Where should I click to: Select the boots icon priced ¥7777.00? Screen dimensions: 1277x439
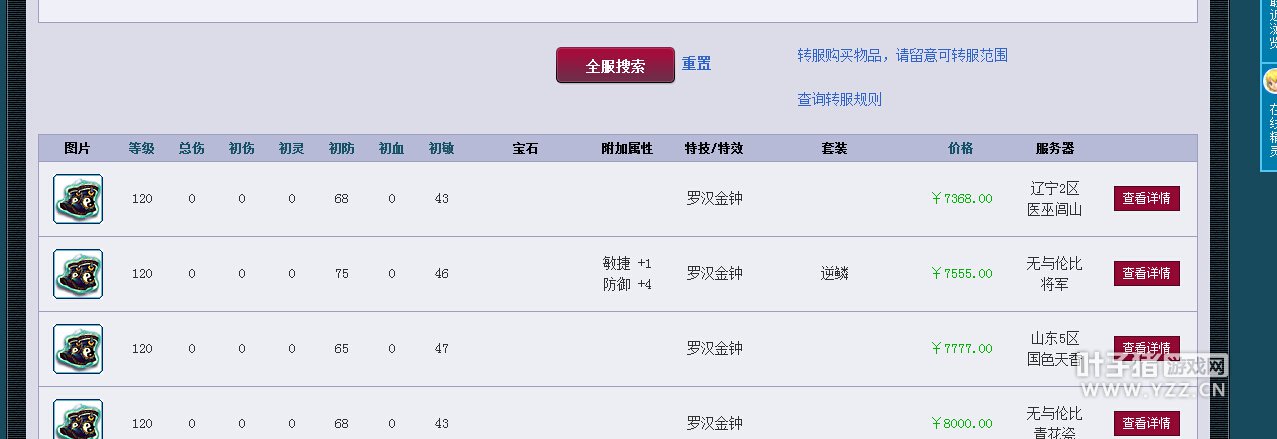[78, 349]
